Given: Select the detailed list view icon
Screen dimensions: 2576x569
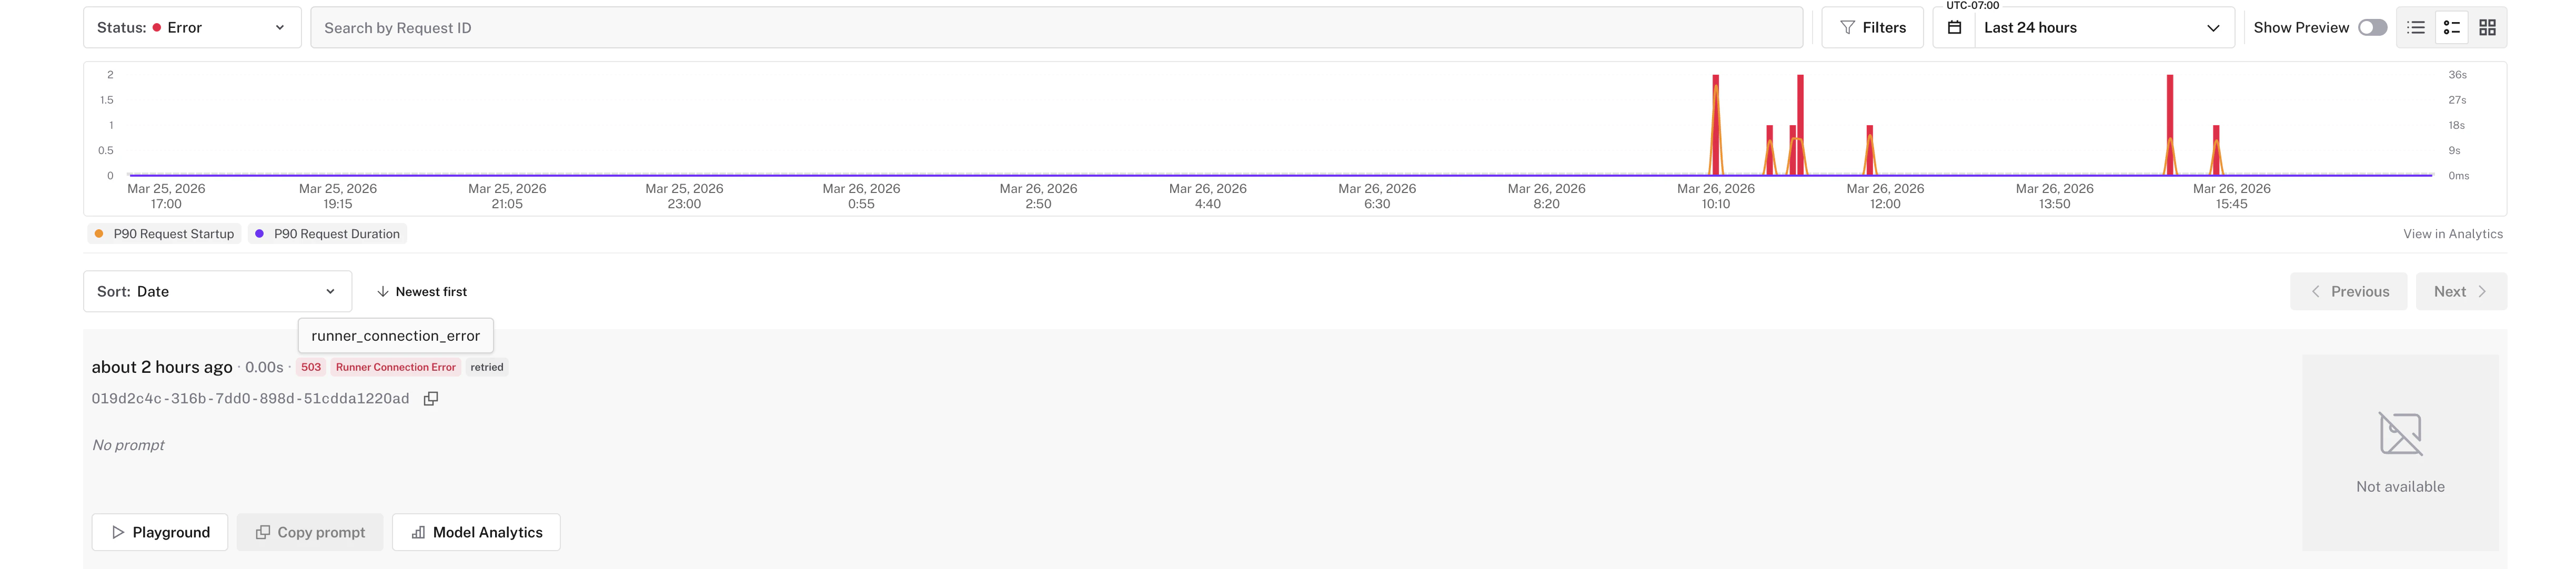Looking at the screenshot, I should [2451, 27].
